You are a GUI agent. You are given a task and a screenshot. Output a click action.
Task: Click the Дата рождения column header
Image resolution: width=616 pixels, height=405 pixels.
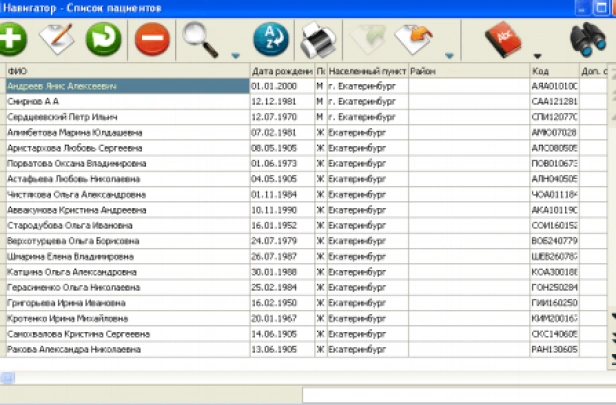pos(282,72)
